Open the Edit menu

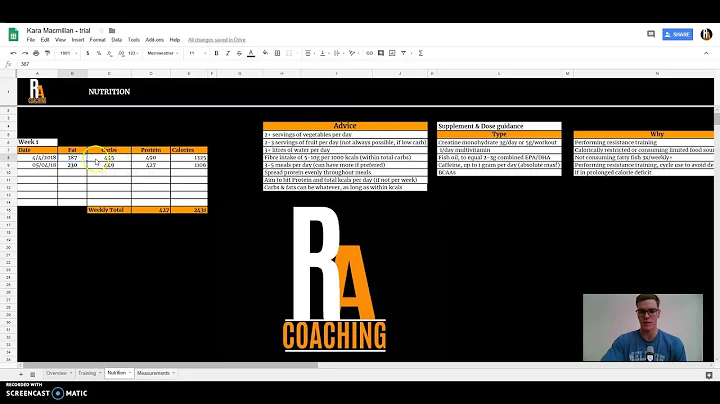[x=45, y=40]
